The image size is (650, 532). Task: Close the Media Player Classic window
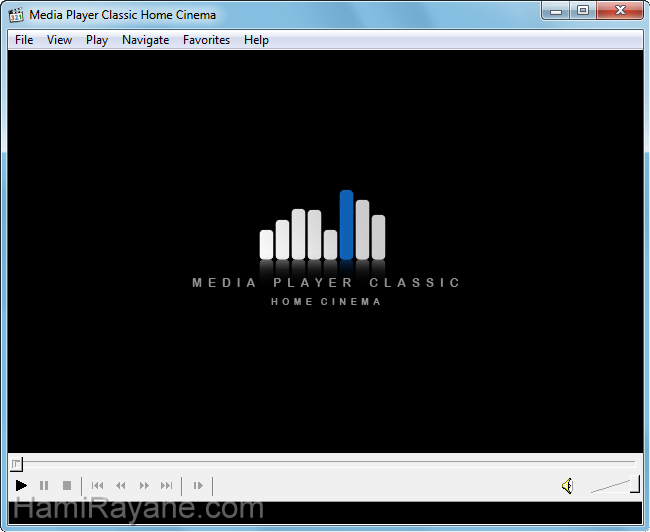tap(620, 11)
